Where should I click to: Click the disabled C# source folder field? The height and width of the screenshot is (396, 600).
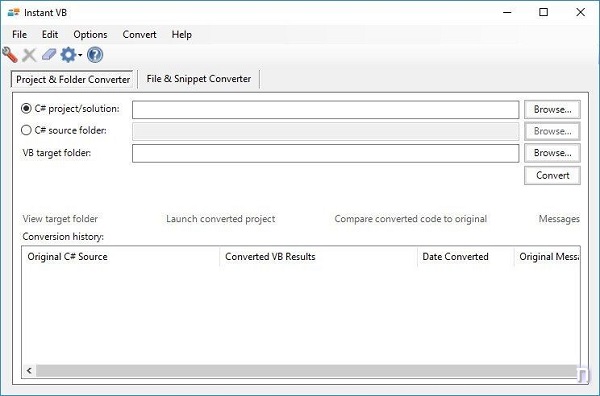point(326,132)
